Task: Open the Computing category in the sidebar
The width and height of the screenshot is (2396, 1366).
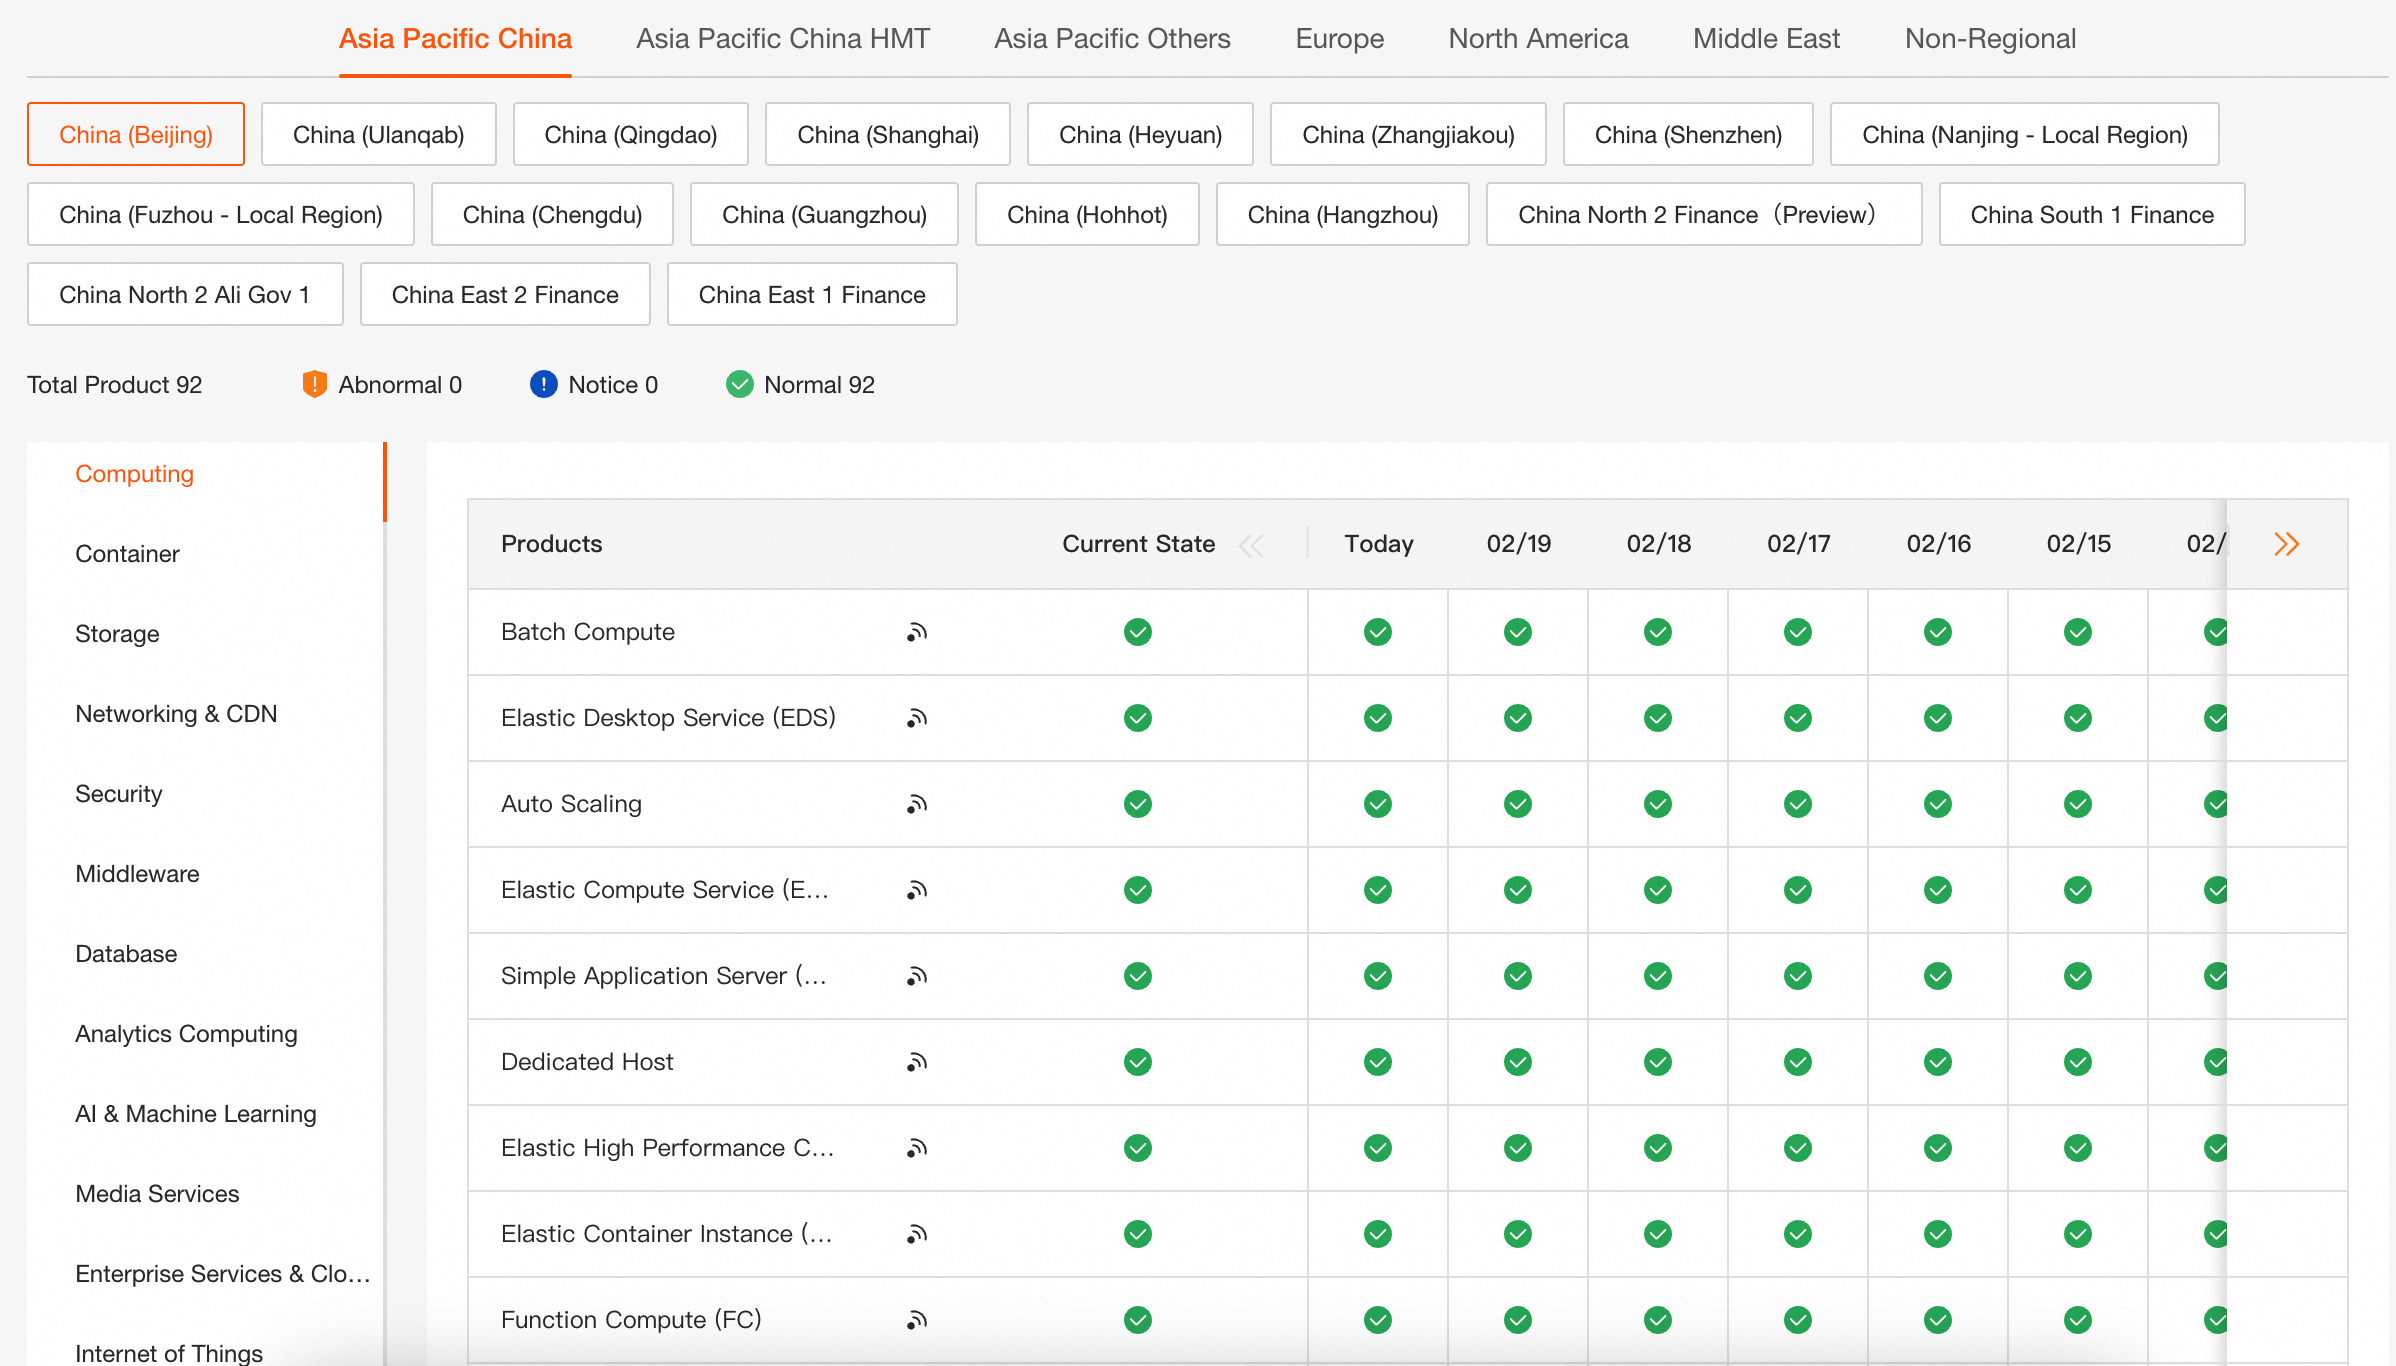Action: click(135, 474)
